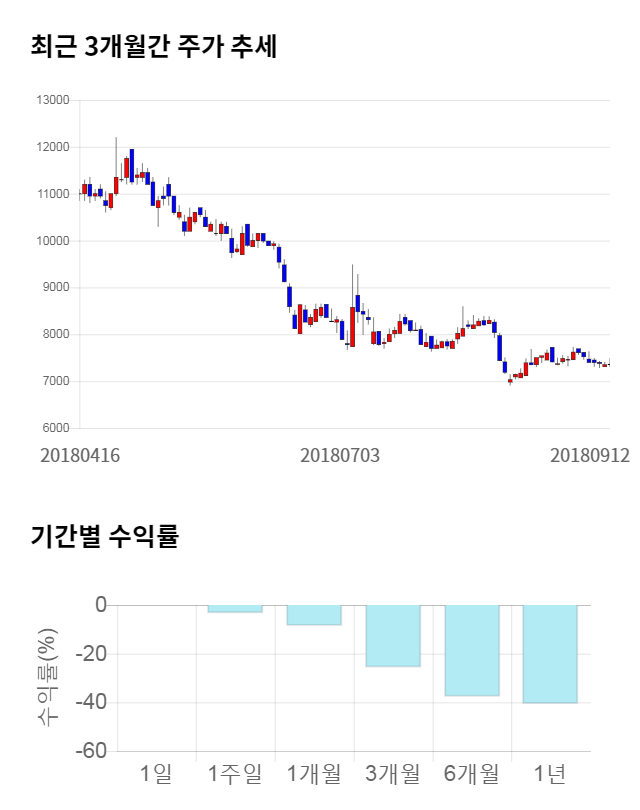Click the 6000 price axis label
This screenshot has width=640, height=810.
click(x=55, y=428)
